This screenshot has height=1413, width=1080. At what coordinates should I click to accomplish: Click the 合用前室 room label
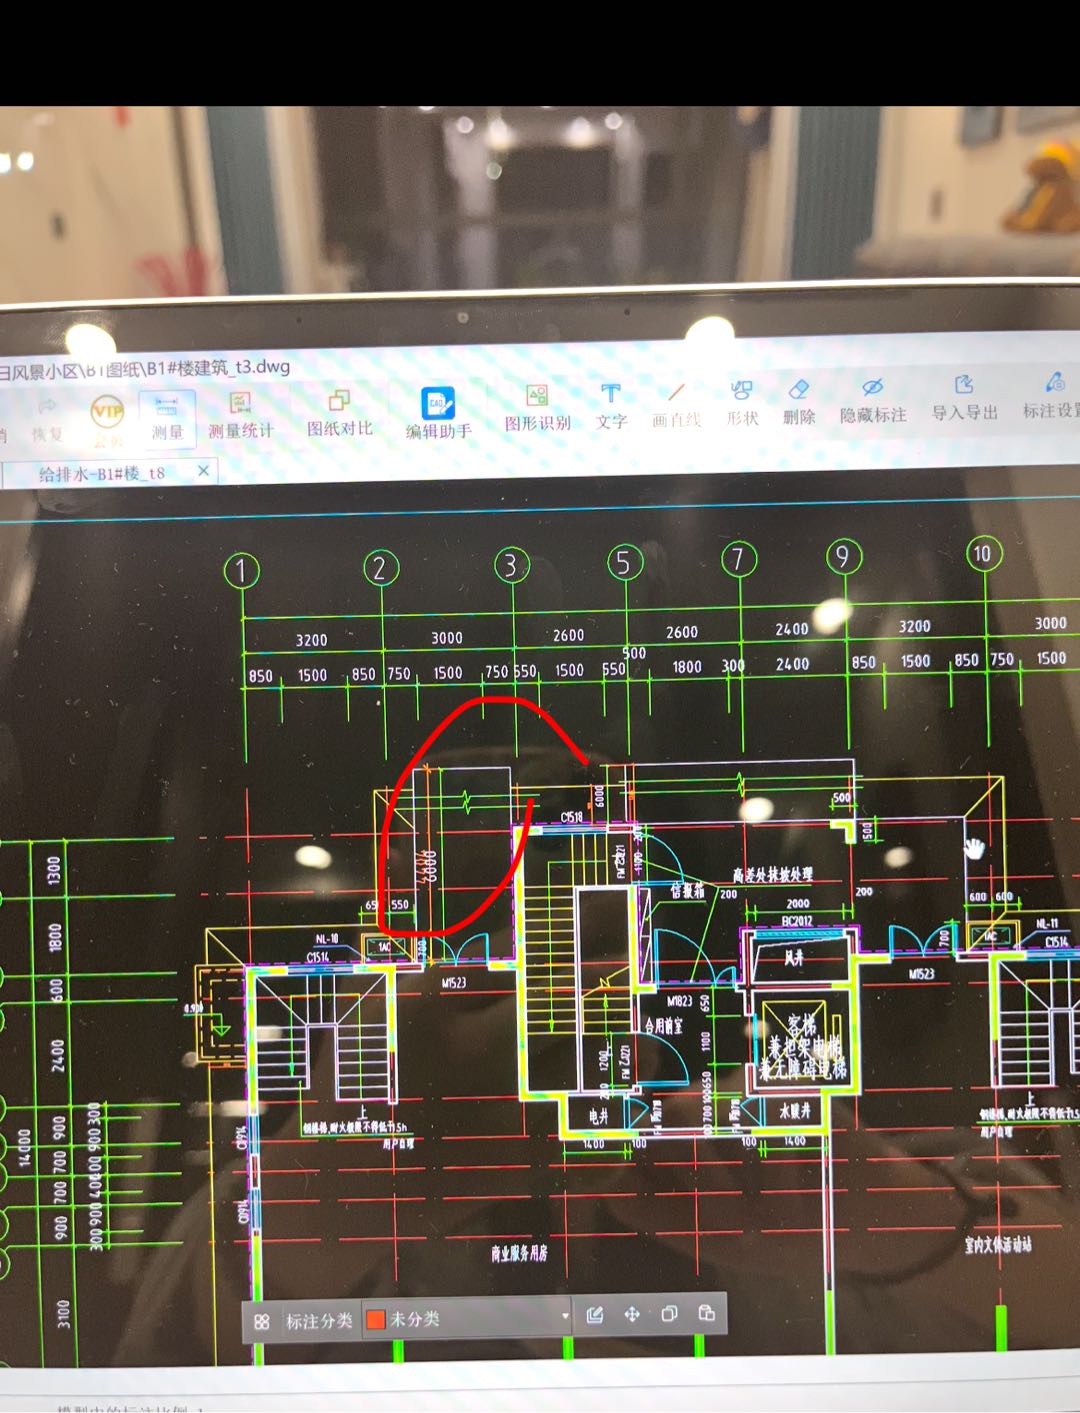pos(664,1025)
